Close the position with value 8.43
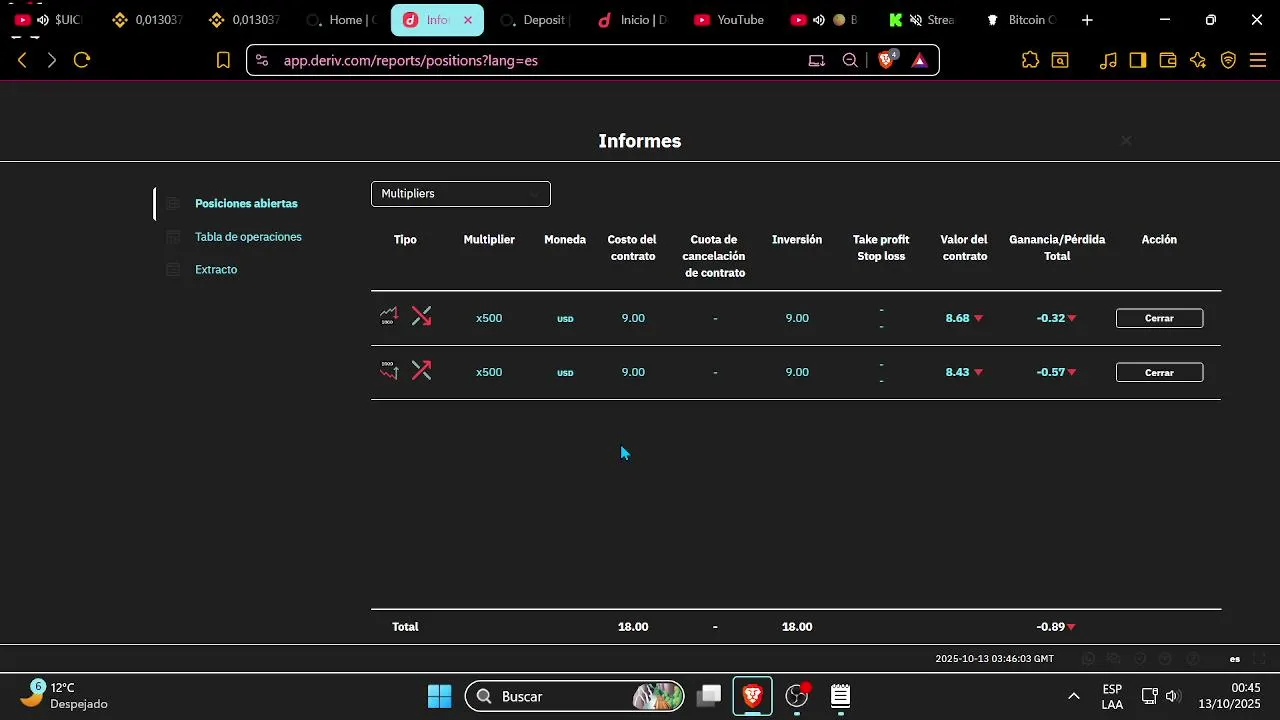 [1159, 372]
